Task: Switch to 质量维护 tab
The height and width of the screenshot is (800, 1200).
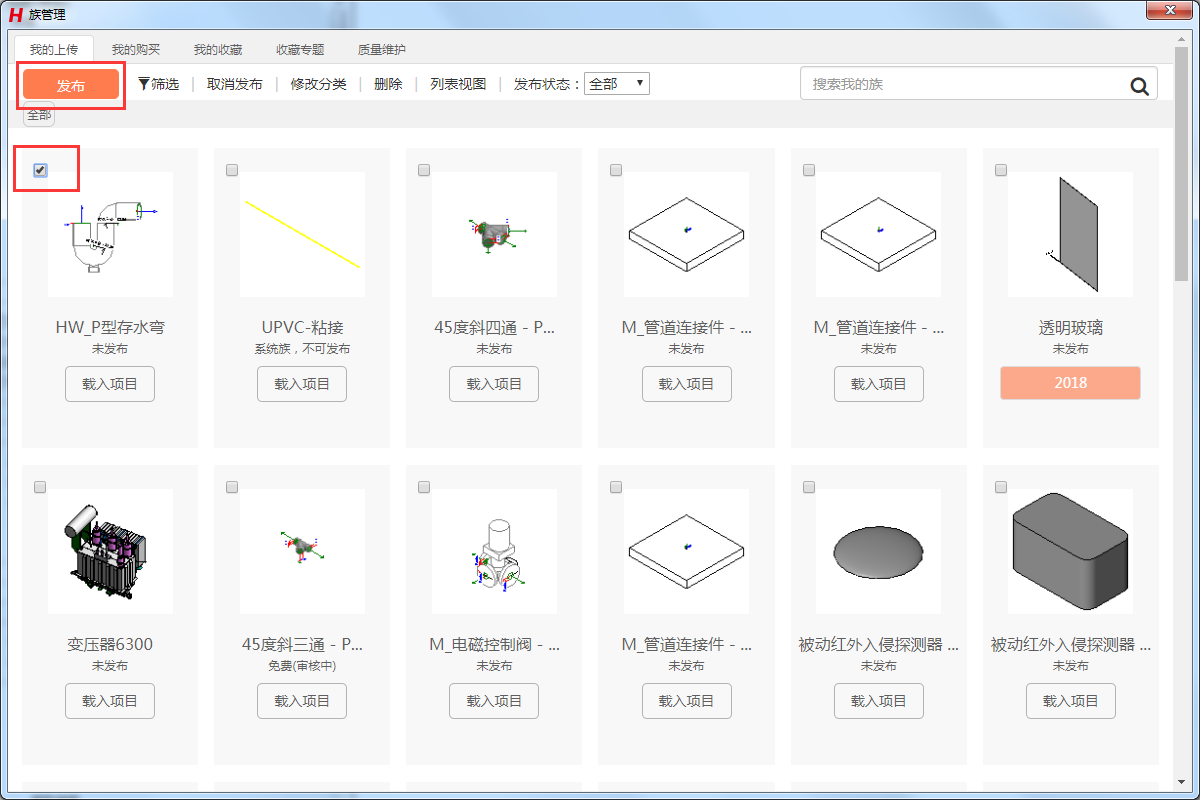Action: tap(382, 49)
